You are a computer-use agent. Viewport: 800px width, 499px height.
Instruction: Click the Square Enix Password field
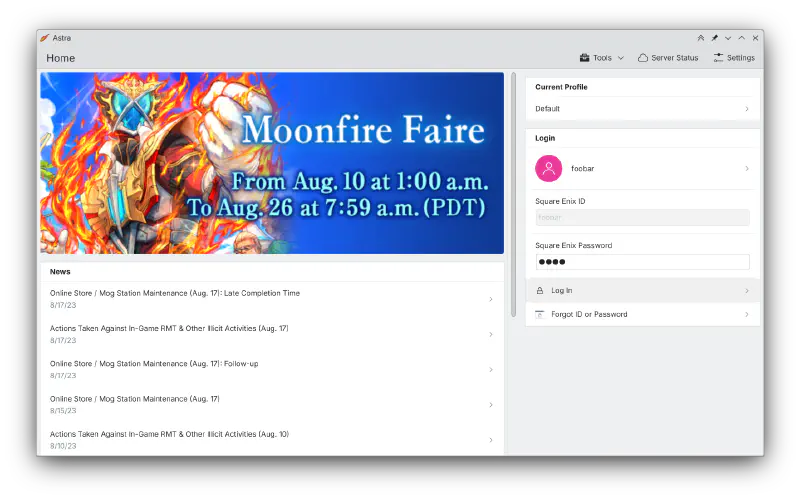pyautogui.click(x=642, y=262)
